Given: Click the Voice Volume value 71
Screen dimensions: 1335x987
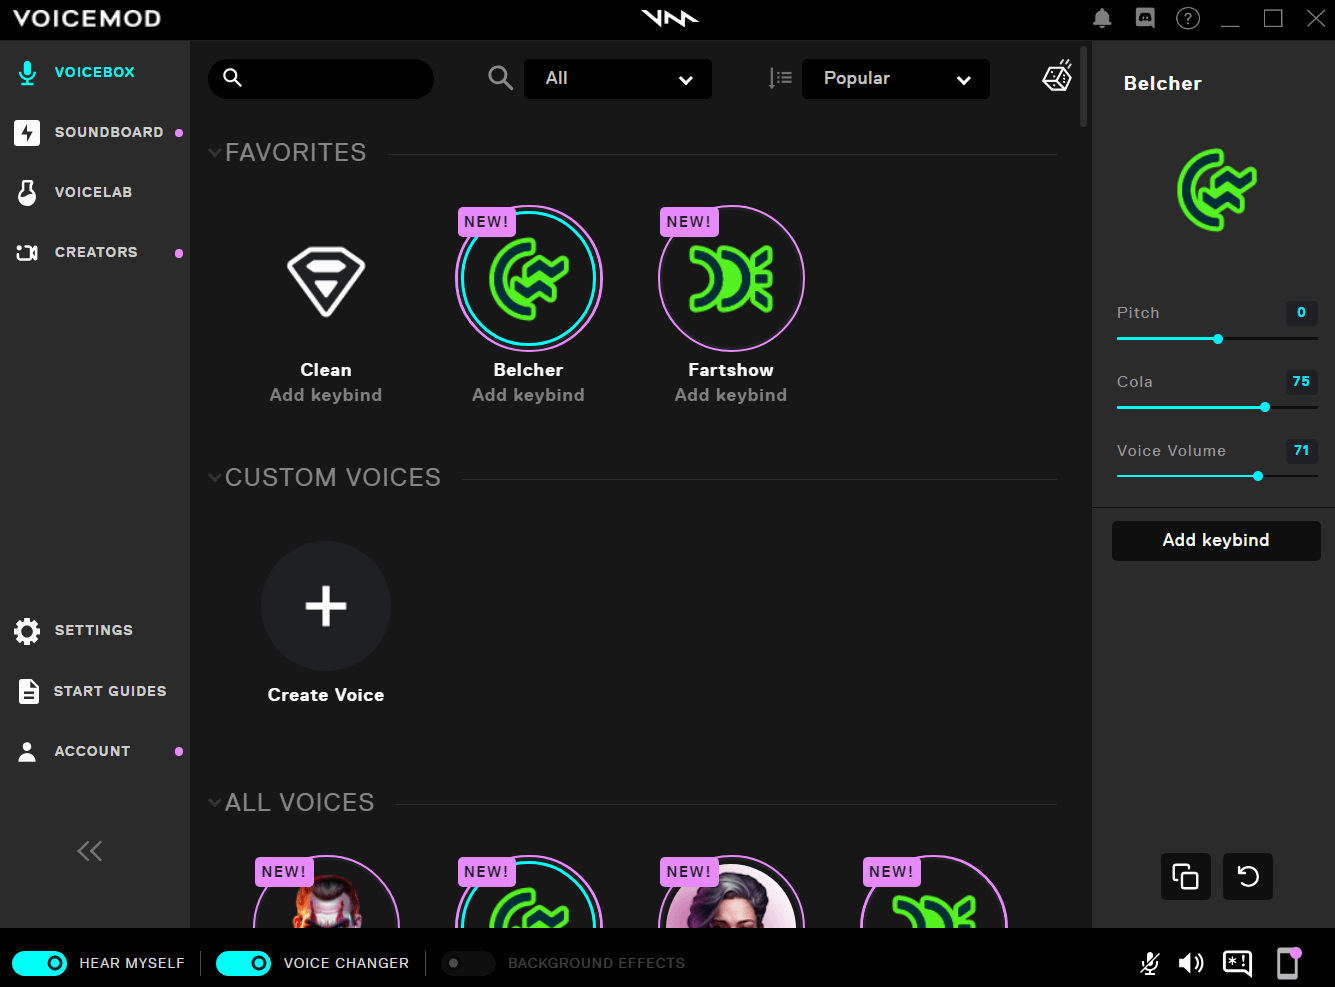Looking at the screenshot, I should [x=1301, y=451].
